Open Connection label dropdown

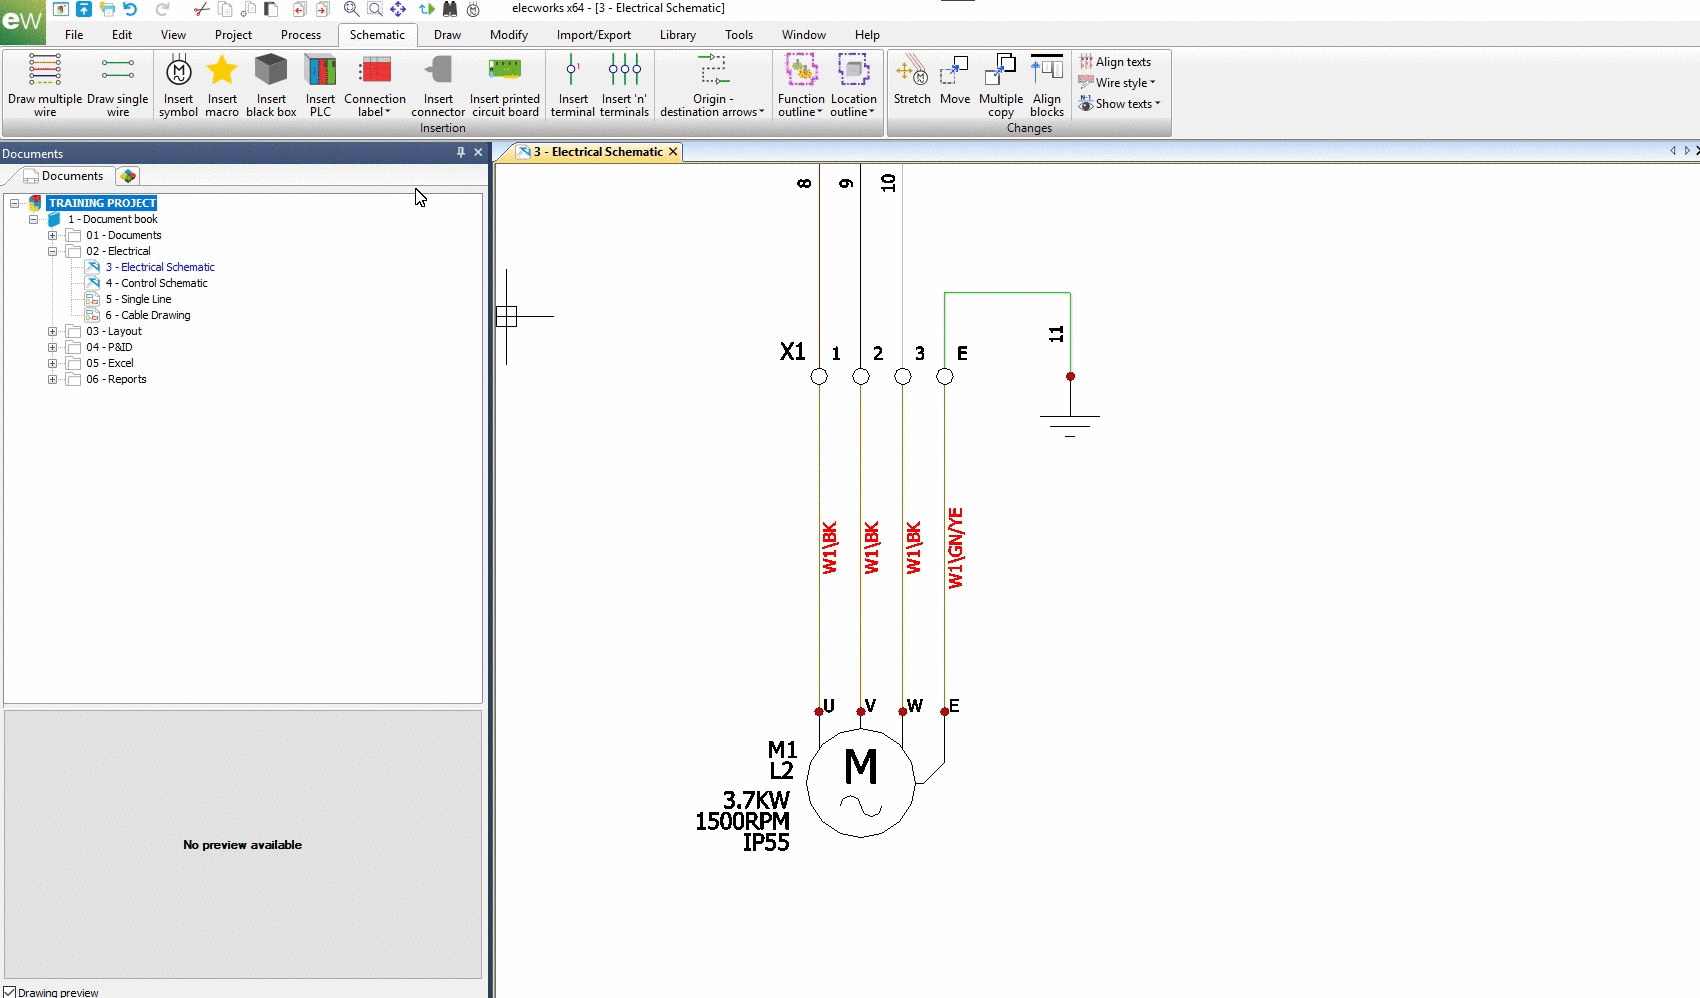pyautogui.click(x=375, y=105)
